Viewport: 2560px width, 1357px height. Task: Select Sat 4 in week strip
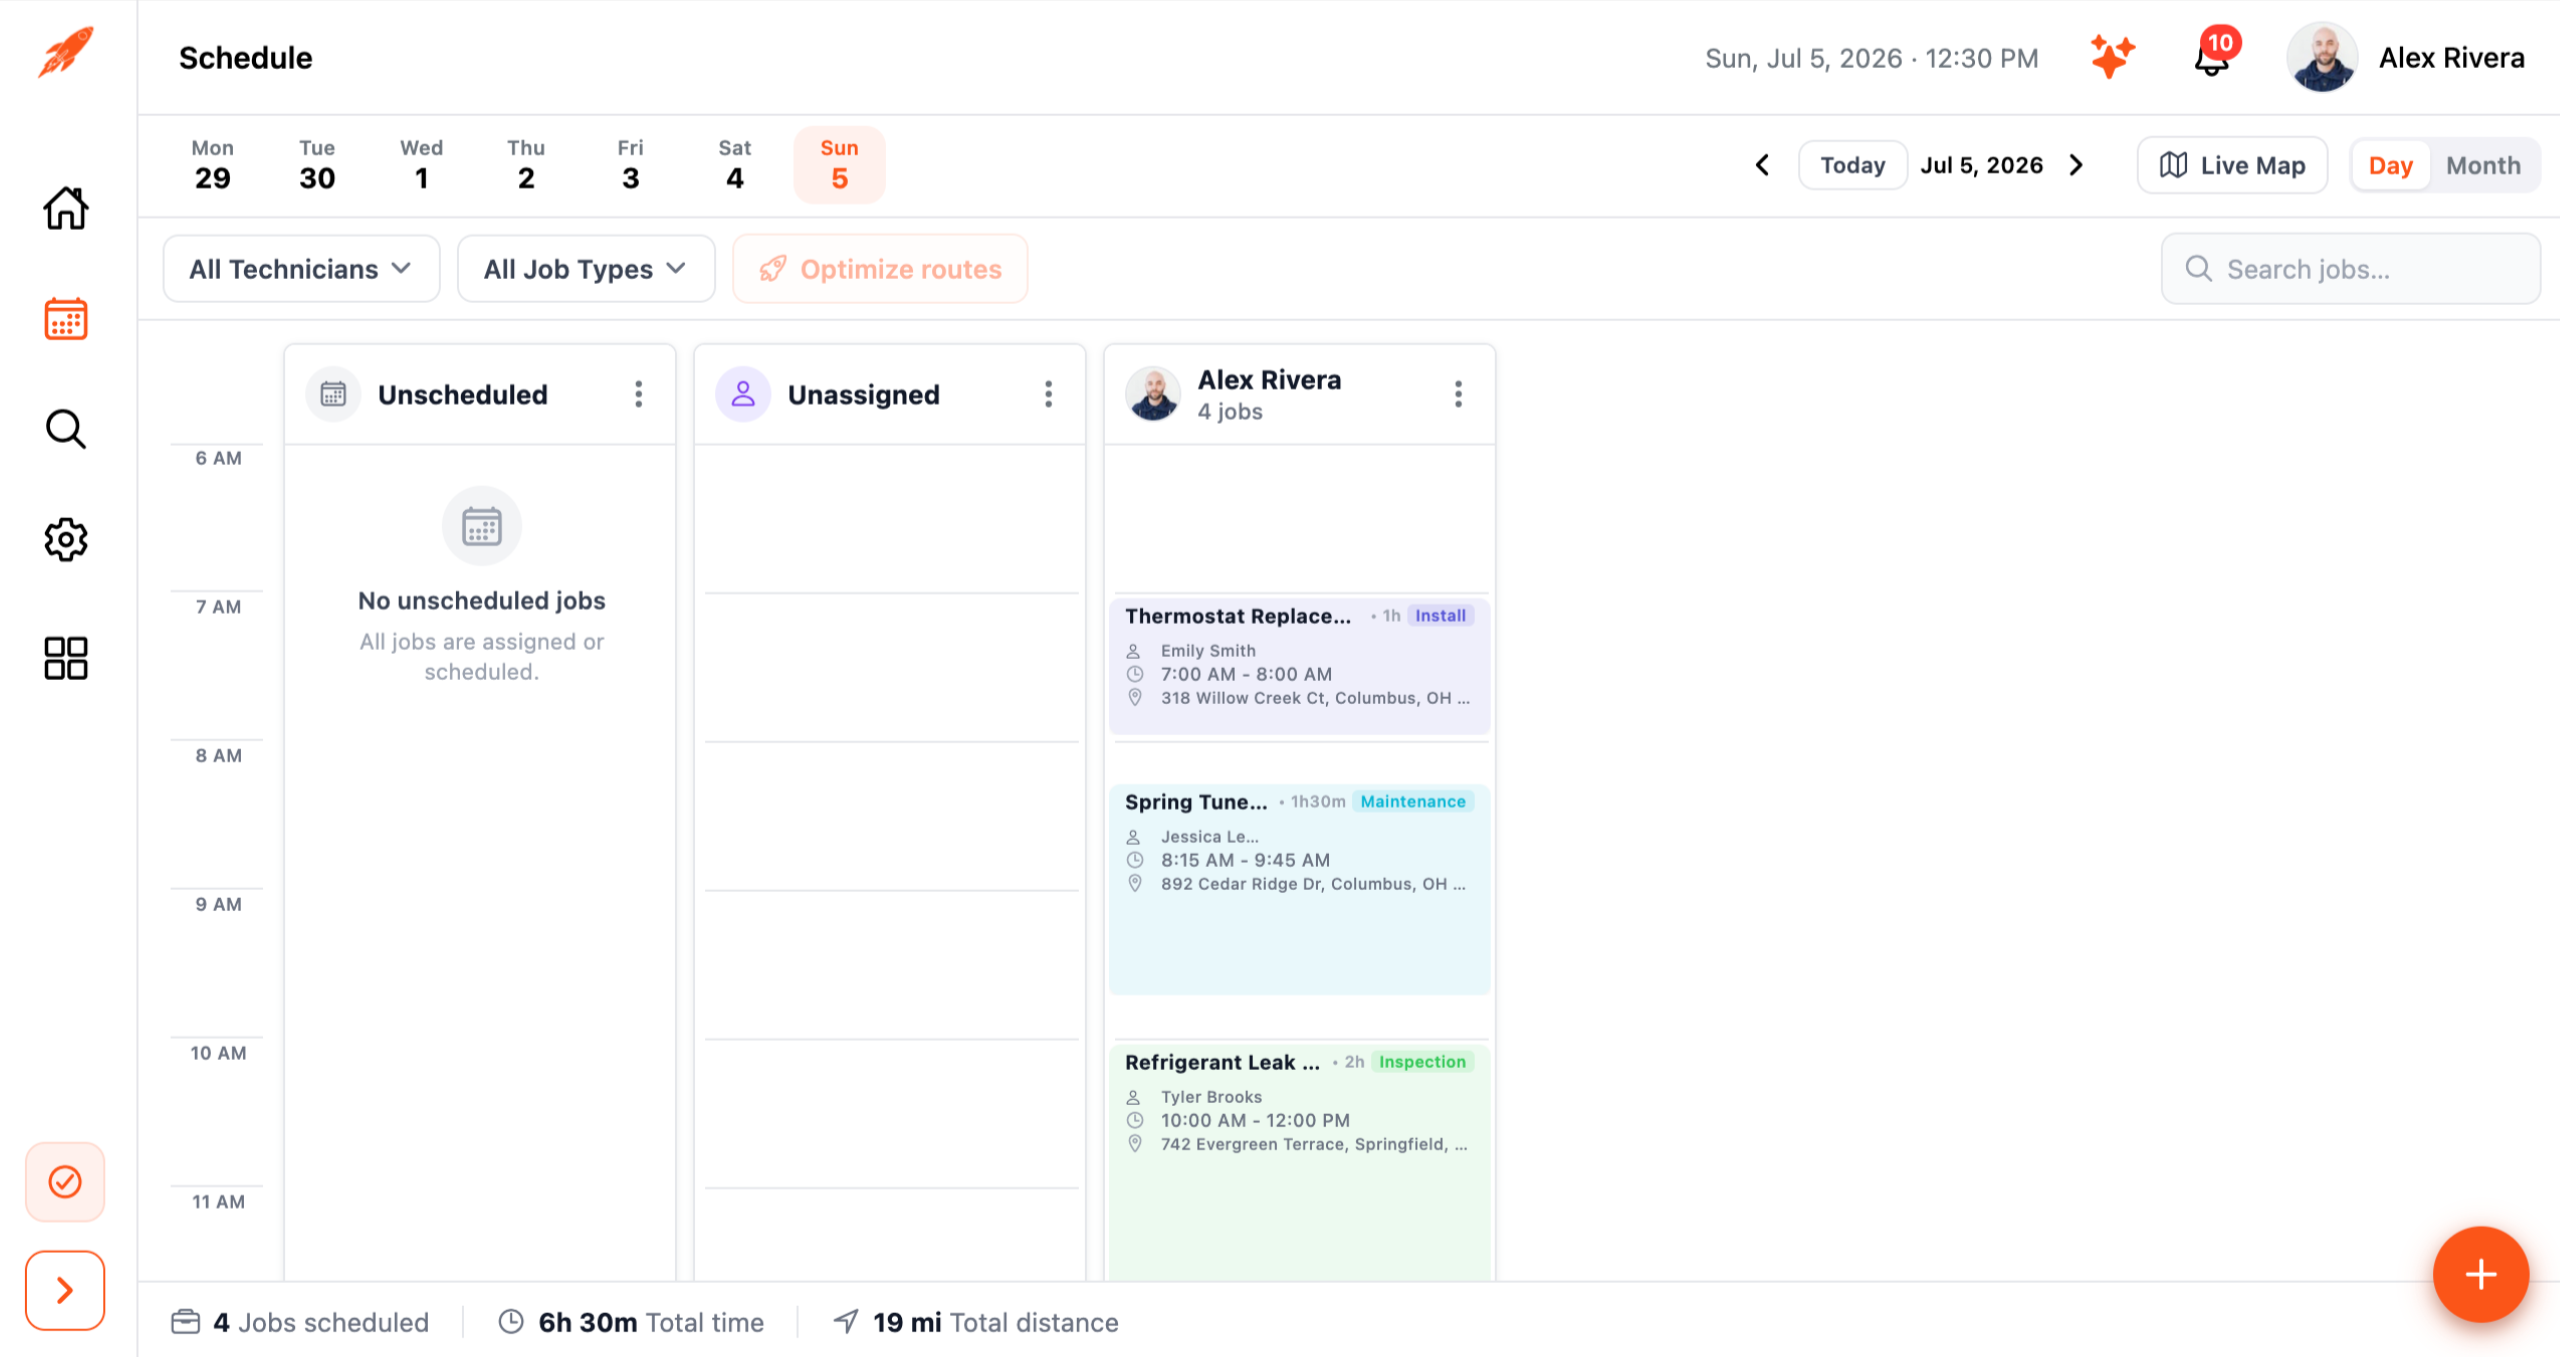point(735,165)
